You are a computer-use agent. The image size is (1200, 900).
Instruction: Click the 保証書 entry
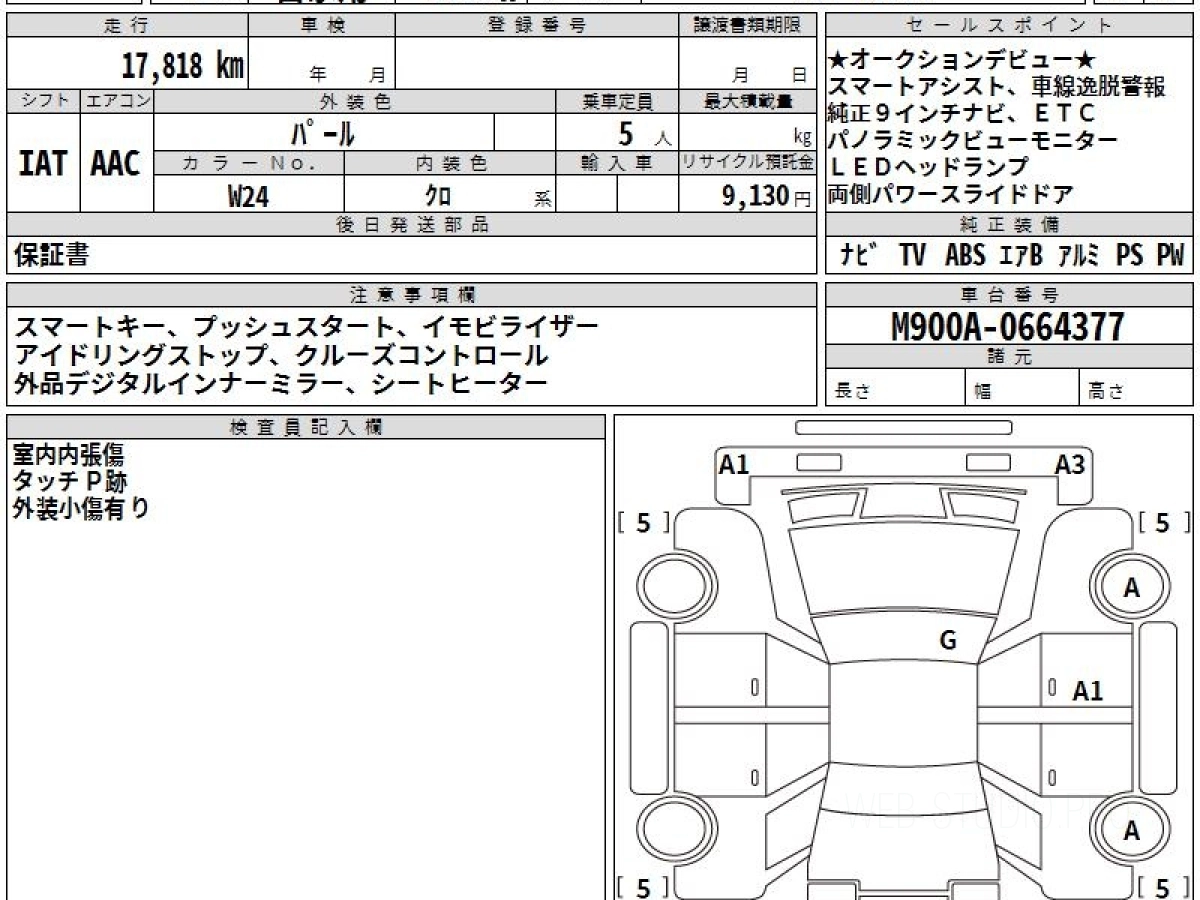[51, 255]
